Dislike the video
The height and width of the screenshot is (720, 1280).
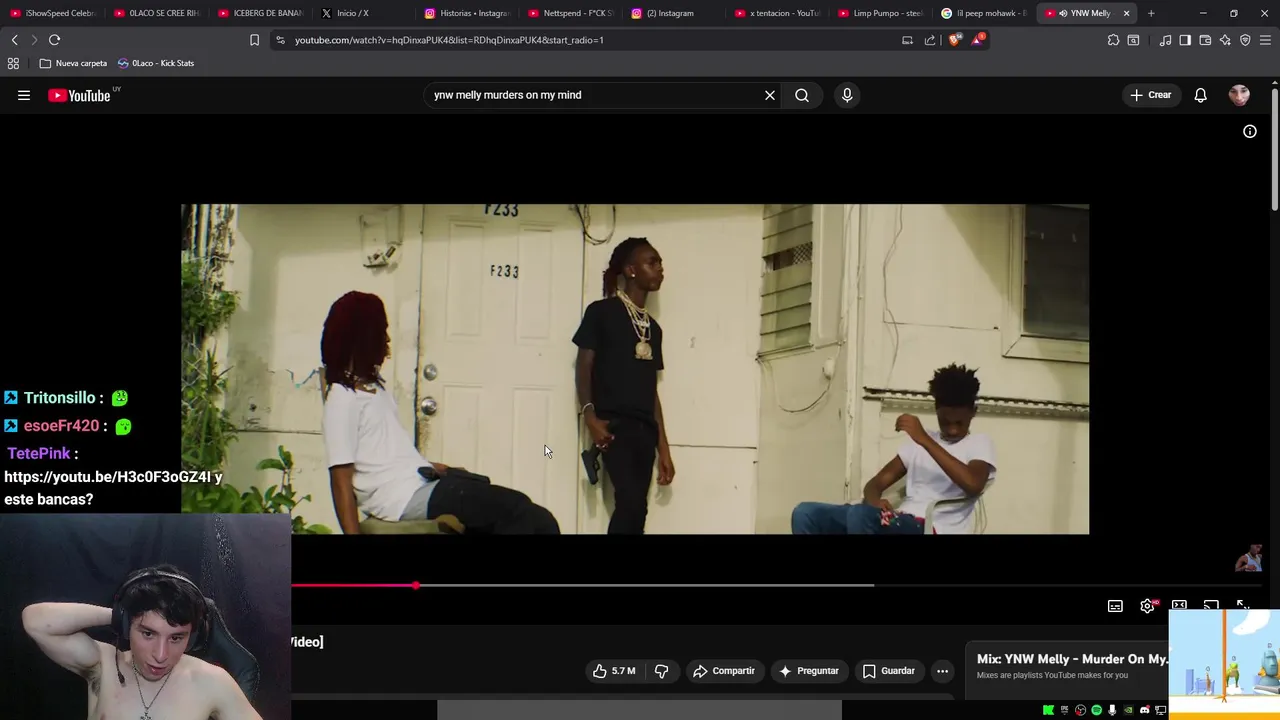661,671
